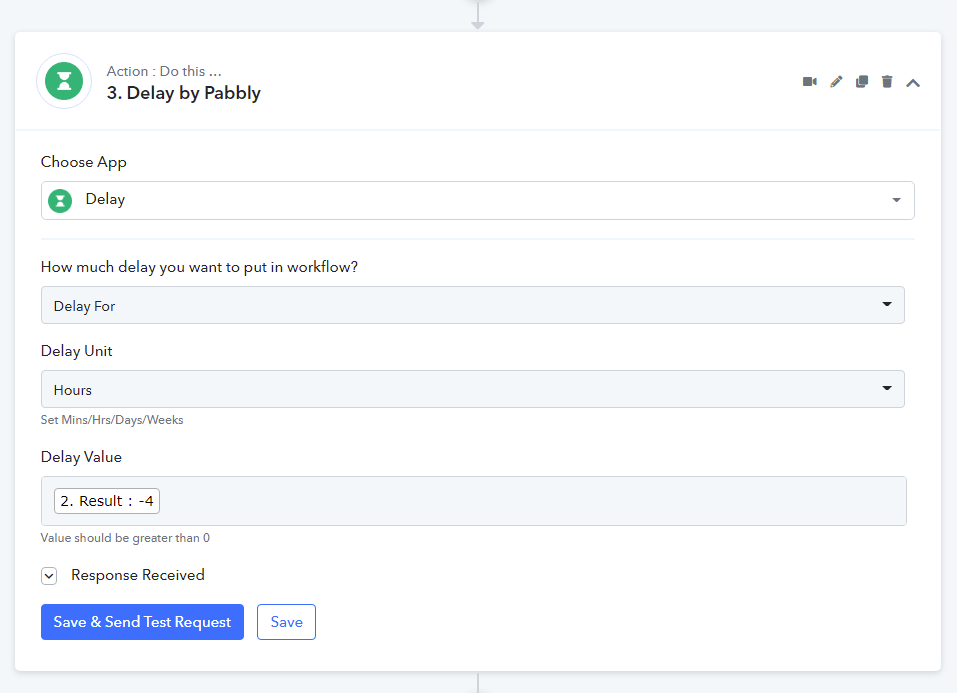Image resolution: width=957 pixels, height=693 pixels.
Task: Click the small hourglass icon in Choose App field
Action: 60,201
